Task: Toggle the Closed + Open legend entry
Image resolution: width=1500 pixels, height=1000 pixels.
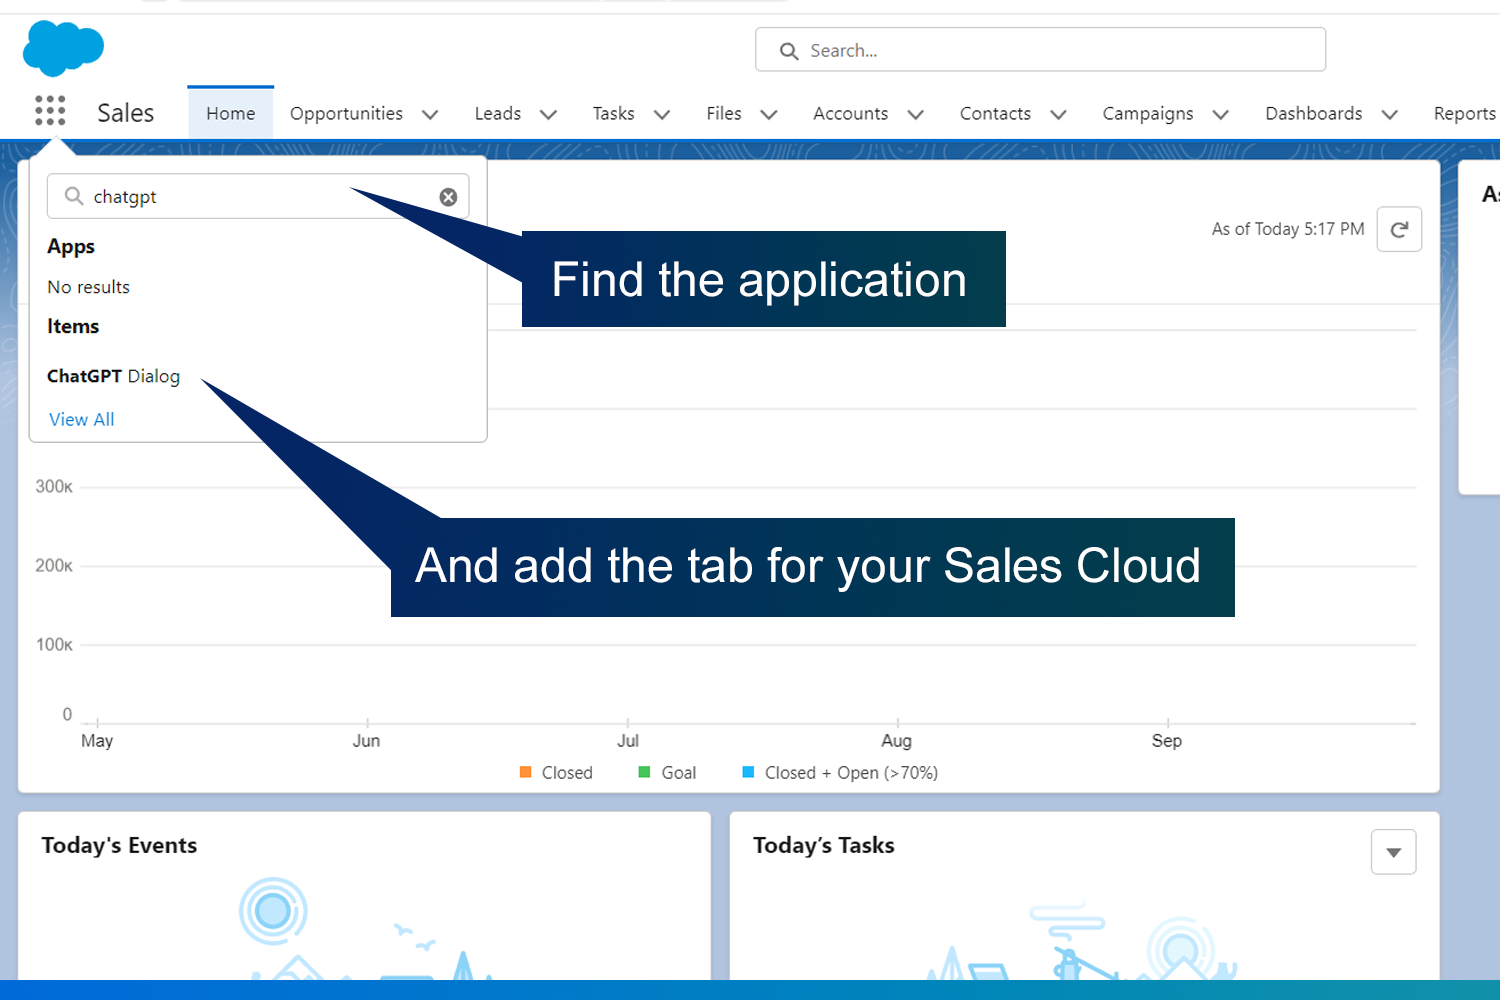Action: pyautogui.click(x=851, y=772)
